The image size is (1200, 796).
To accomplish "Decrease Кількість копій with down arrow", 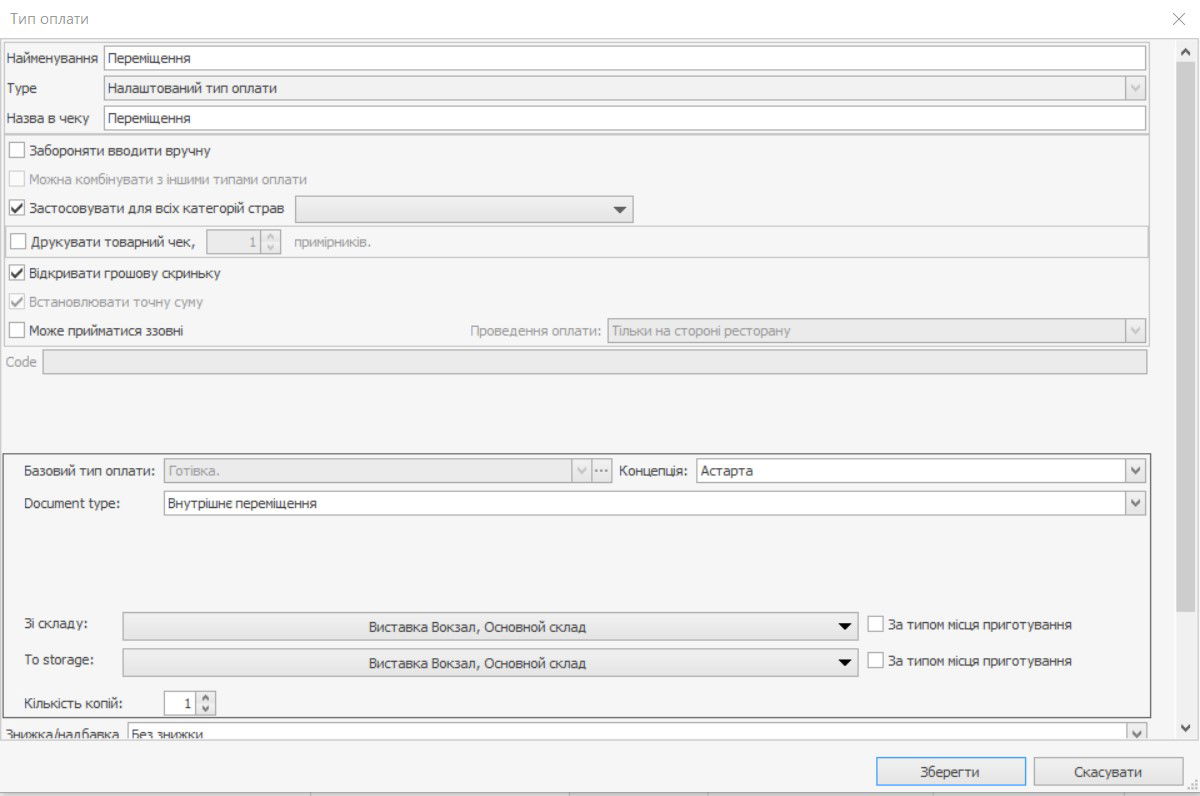I will pyautogui.click(x=206, y=709).
